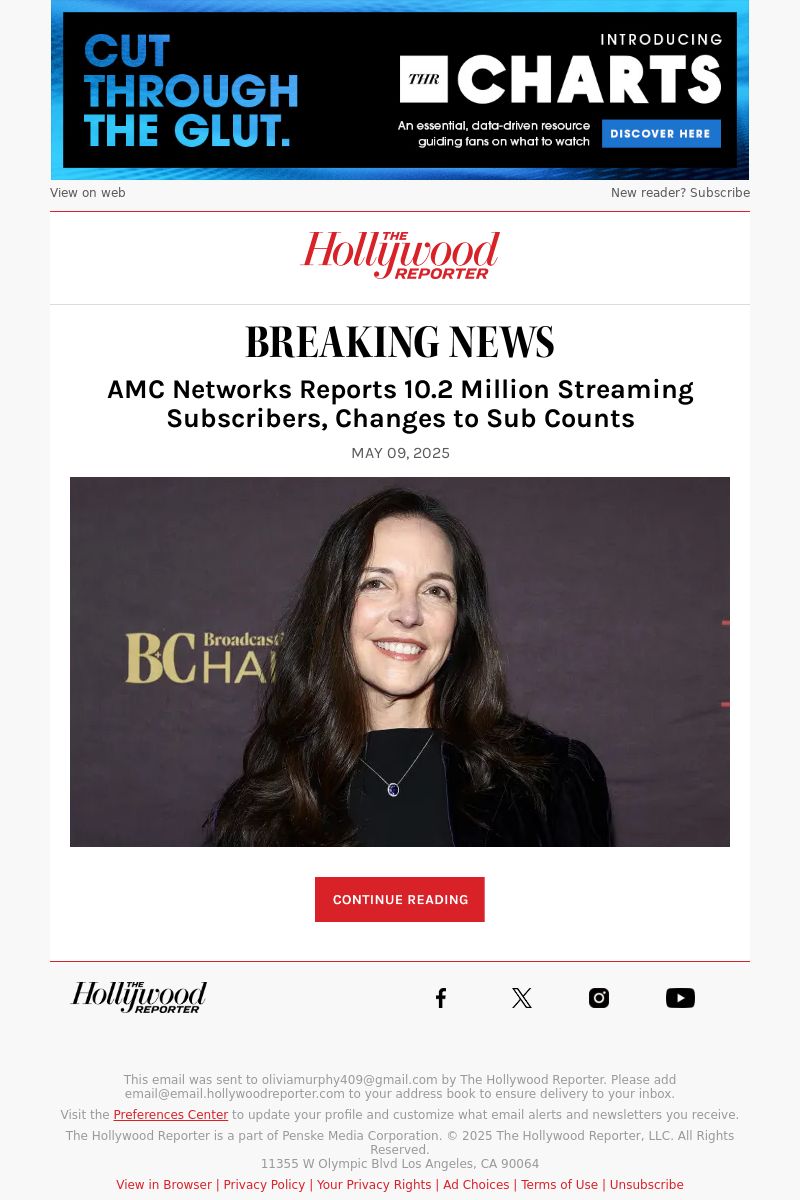The width and height of the screenshot is (800, 1200).
Task: Click the Unsubscribe link
Action: pyautogui.click(x=647, y=1185)
